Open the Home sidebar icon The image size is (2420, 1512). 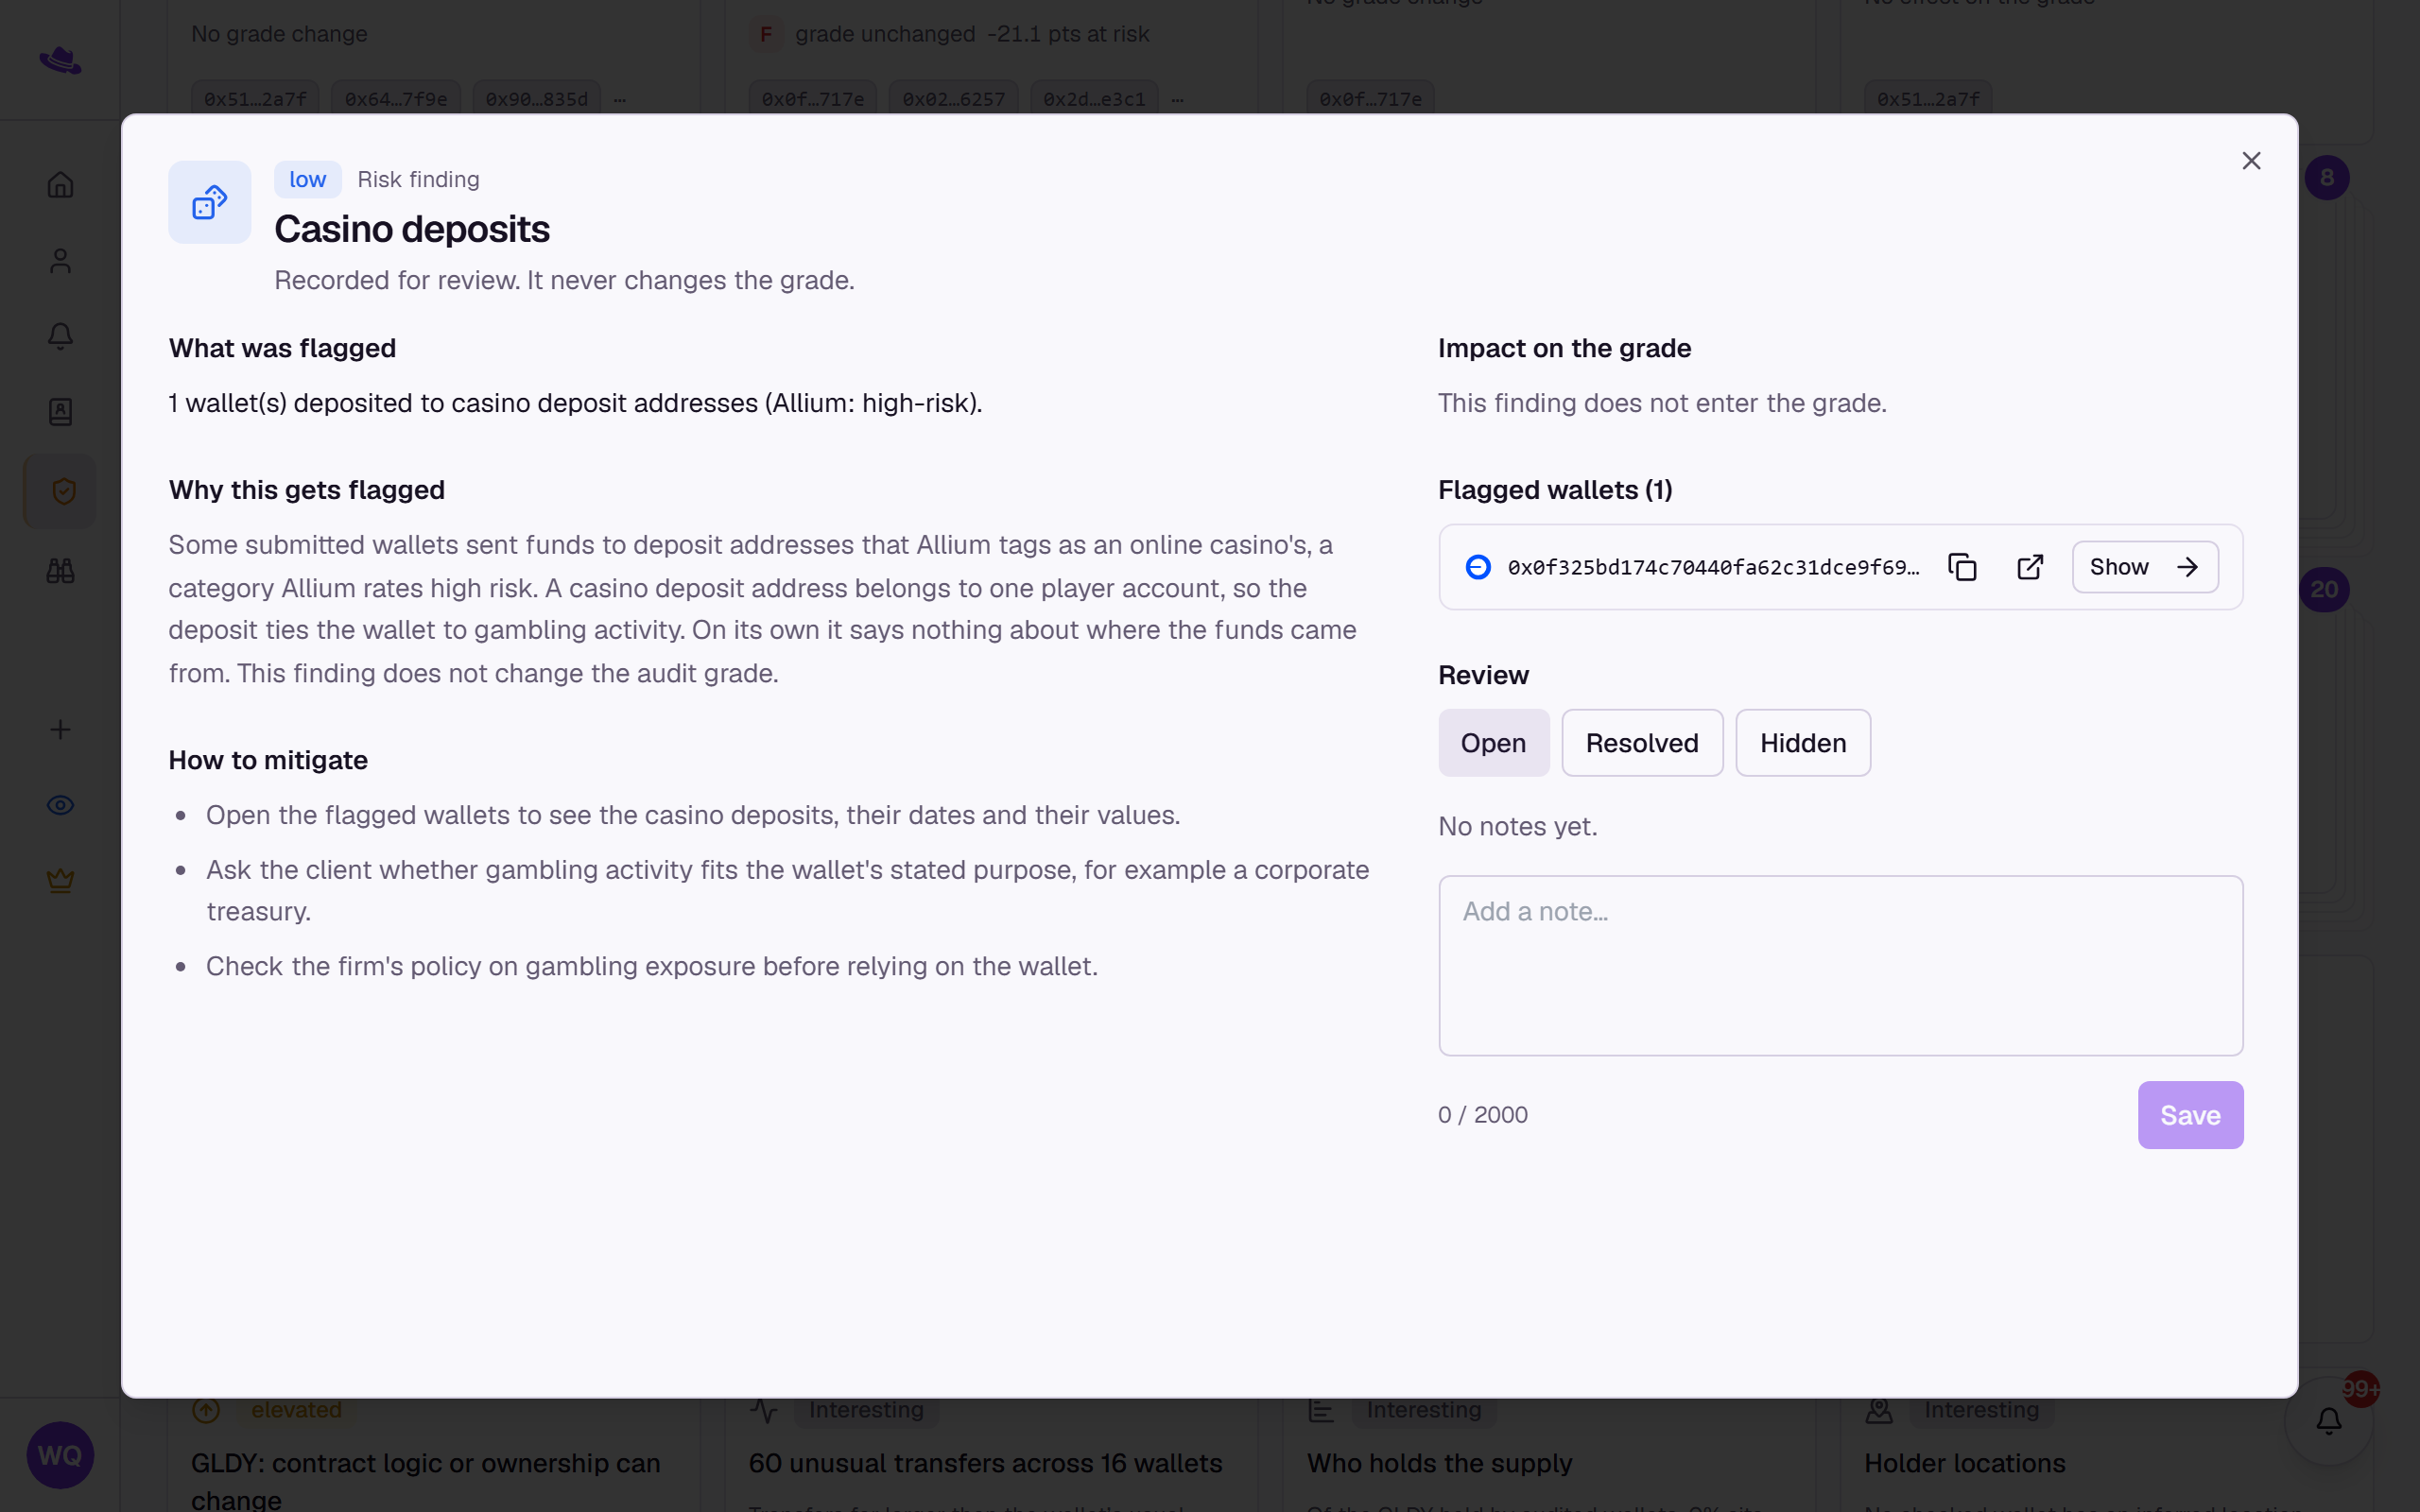61,185
